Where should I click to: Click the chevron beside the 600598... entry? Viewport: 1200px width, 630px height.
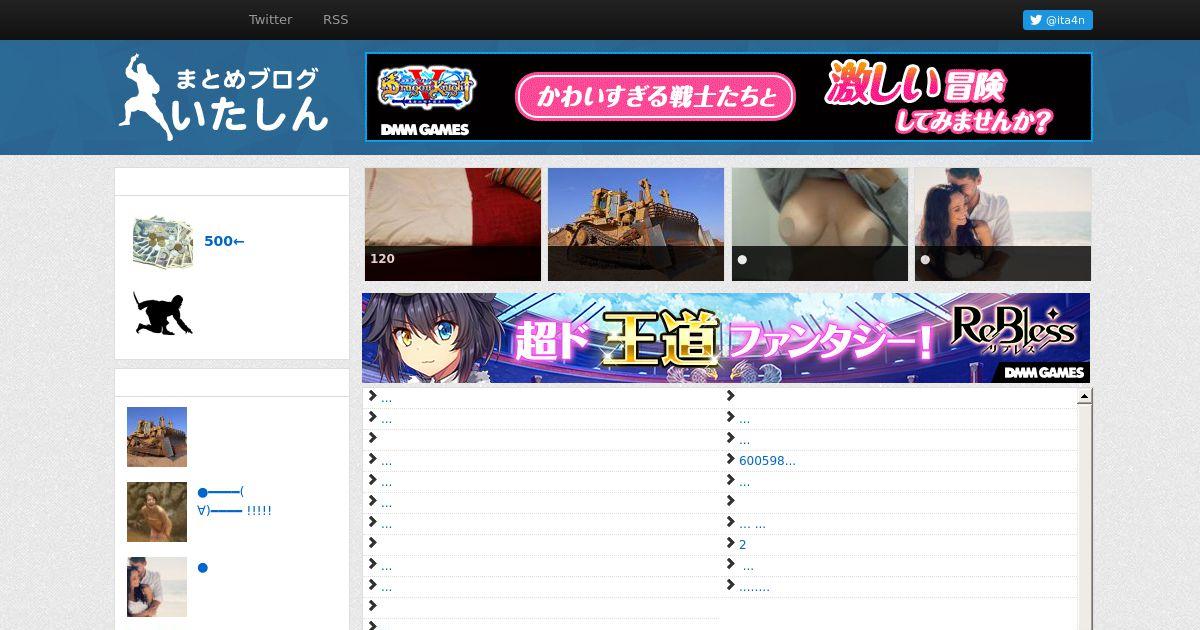[730, 460]
